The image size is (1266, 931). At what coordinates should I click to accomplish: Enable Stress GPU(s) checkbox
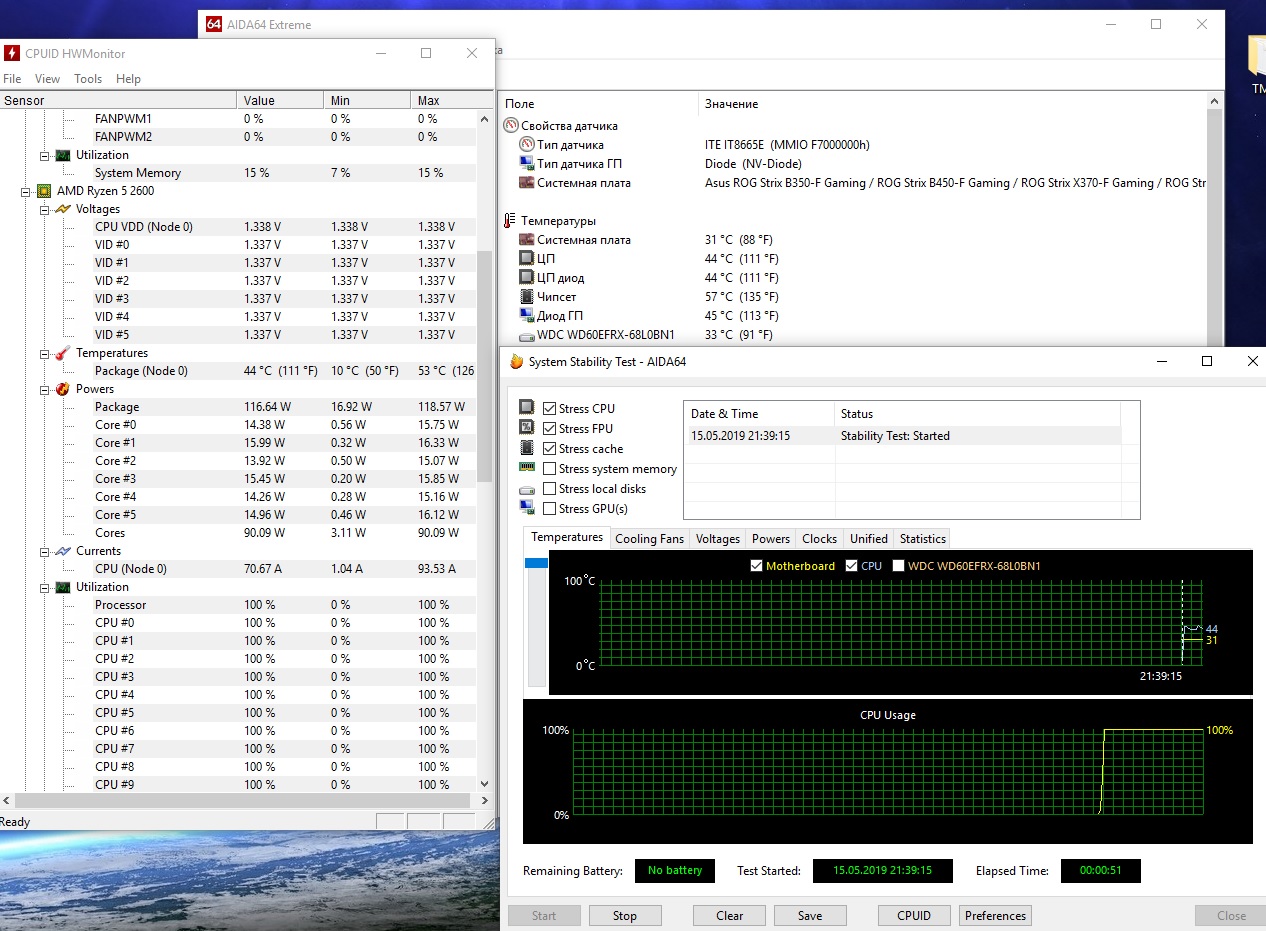[549, 508]
